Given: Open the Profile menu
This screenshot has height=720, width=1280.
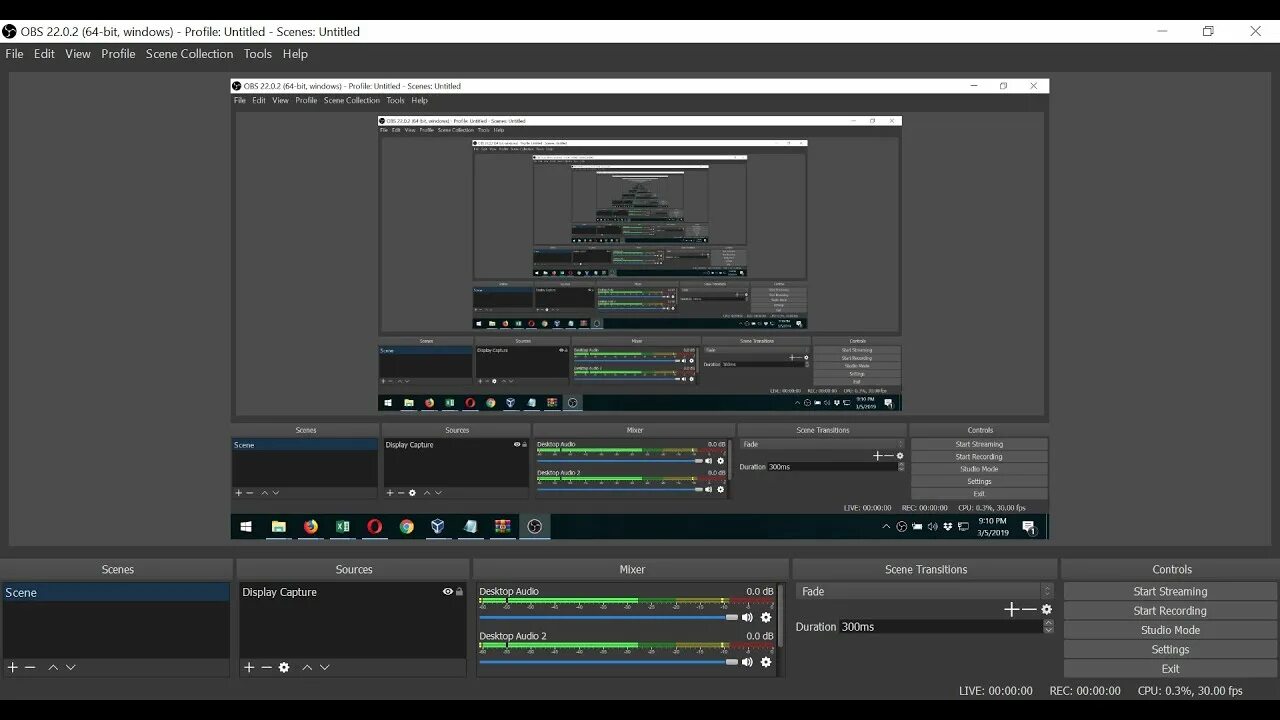Looking at the screenshot, I should point(118,54).
